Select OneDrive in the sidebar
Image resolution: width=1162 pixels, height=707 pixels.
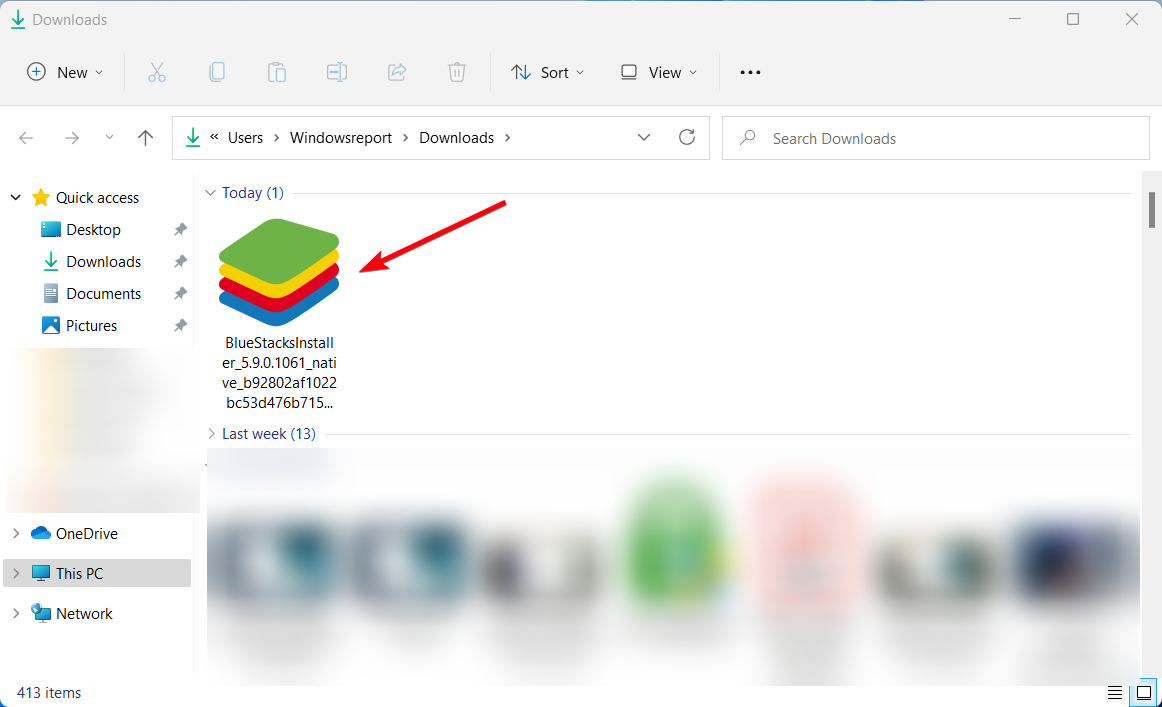coord(87,534)
